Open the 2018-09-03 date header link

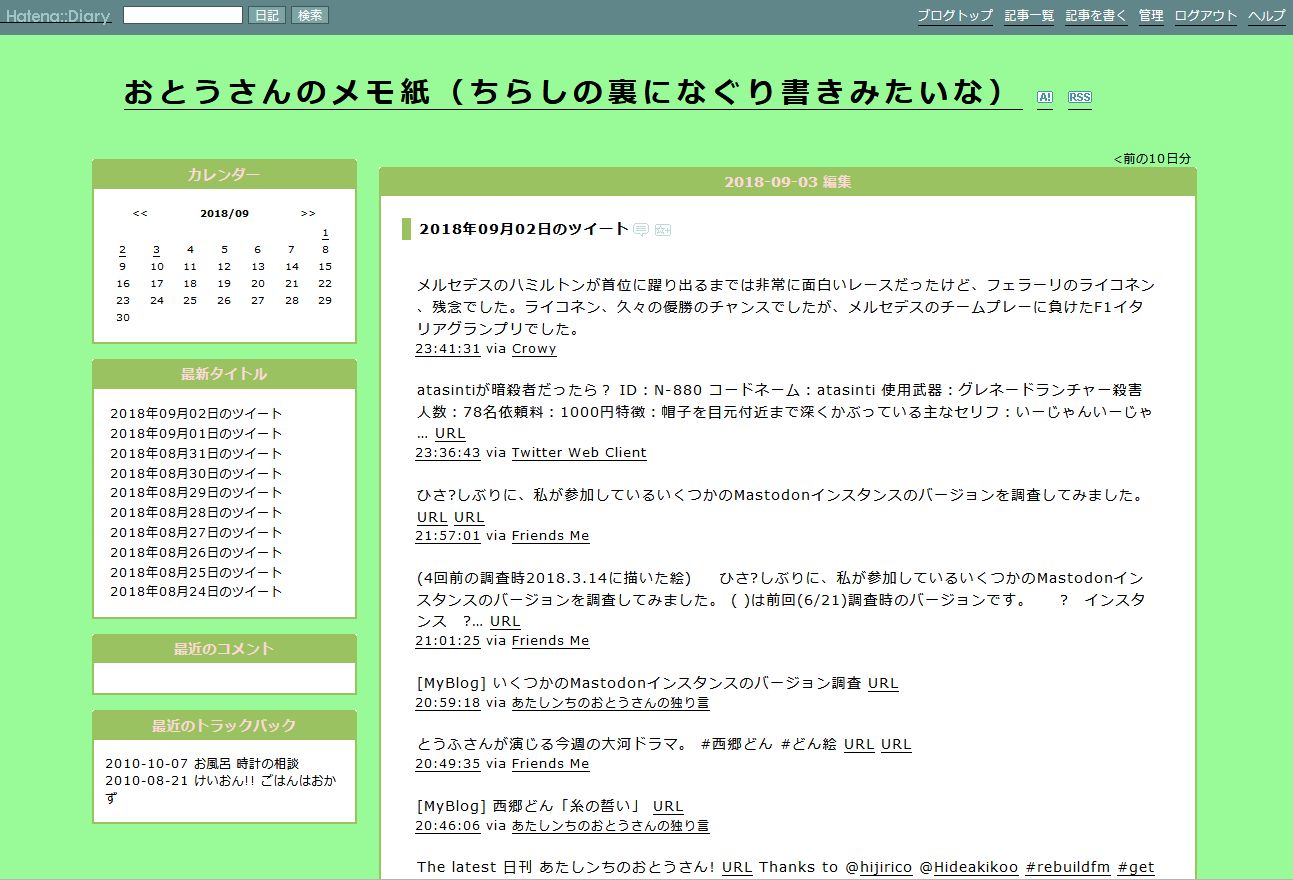point(771,182)
